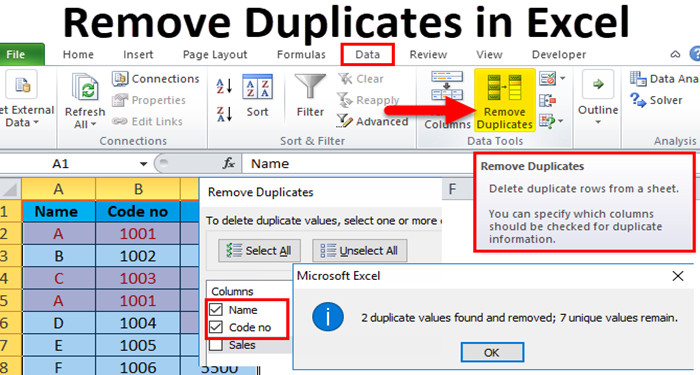Select cell containing 1005
This screenshot has width=700, height=375.
pos(138,345)
